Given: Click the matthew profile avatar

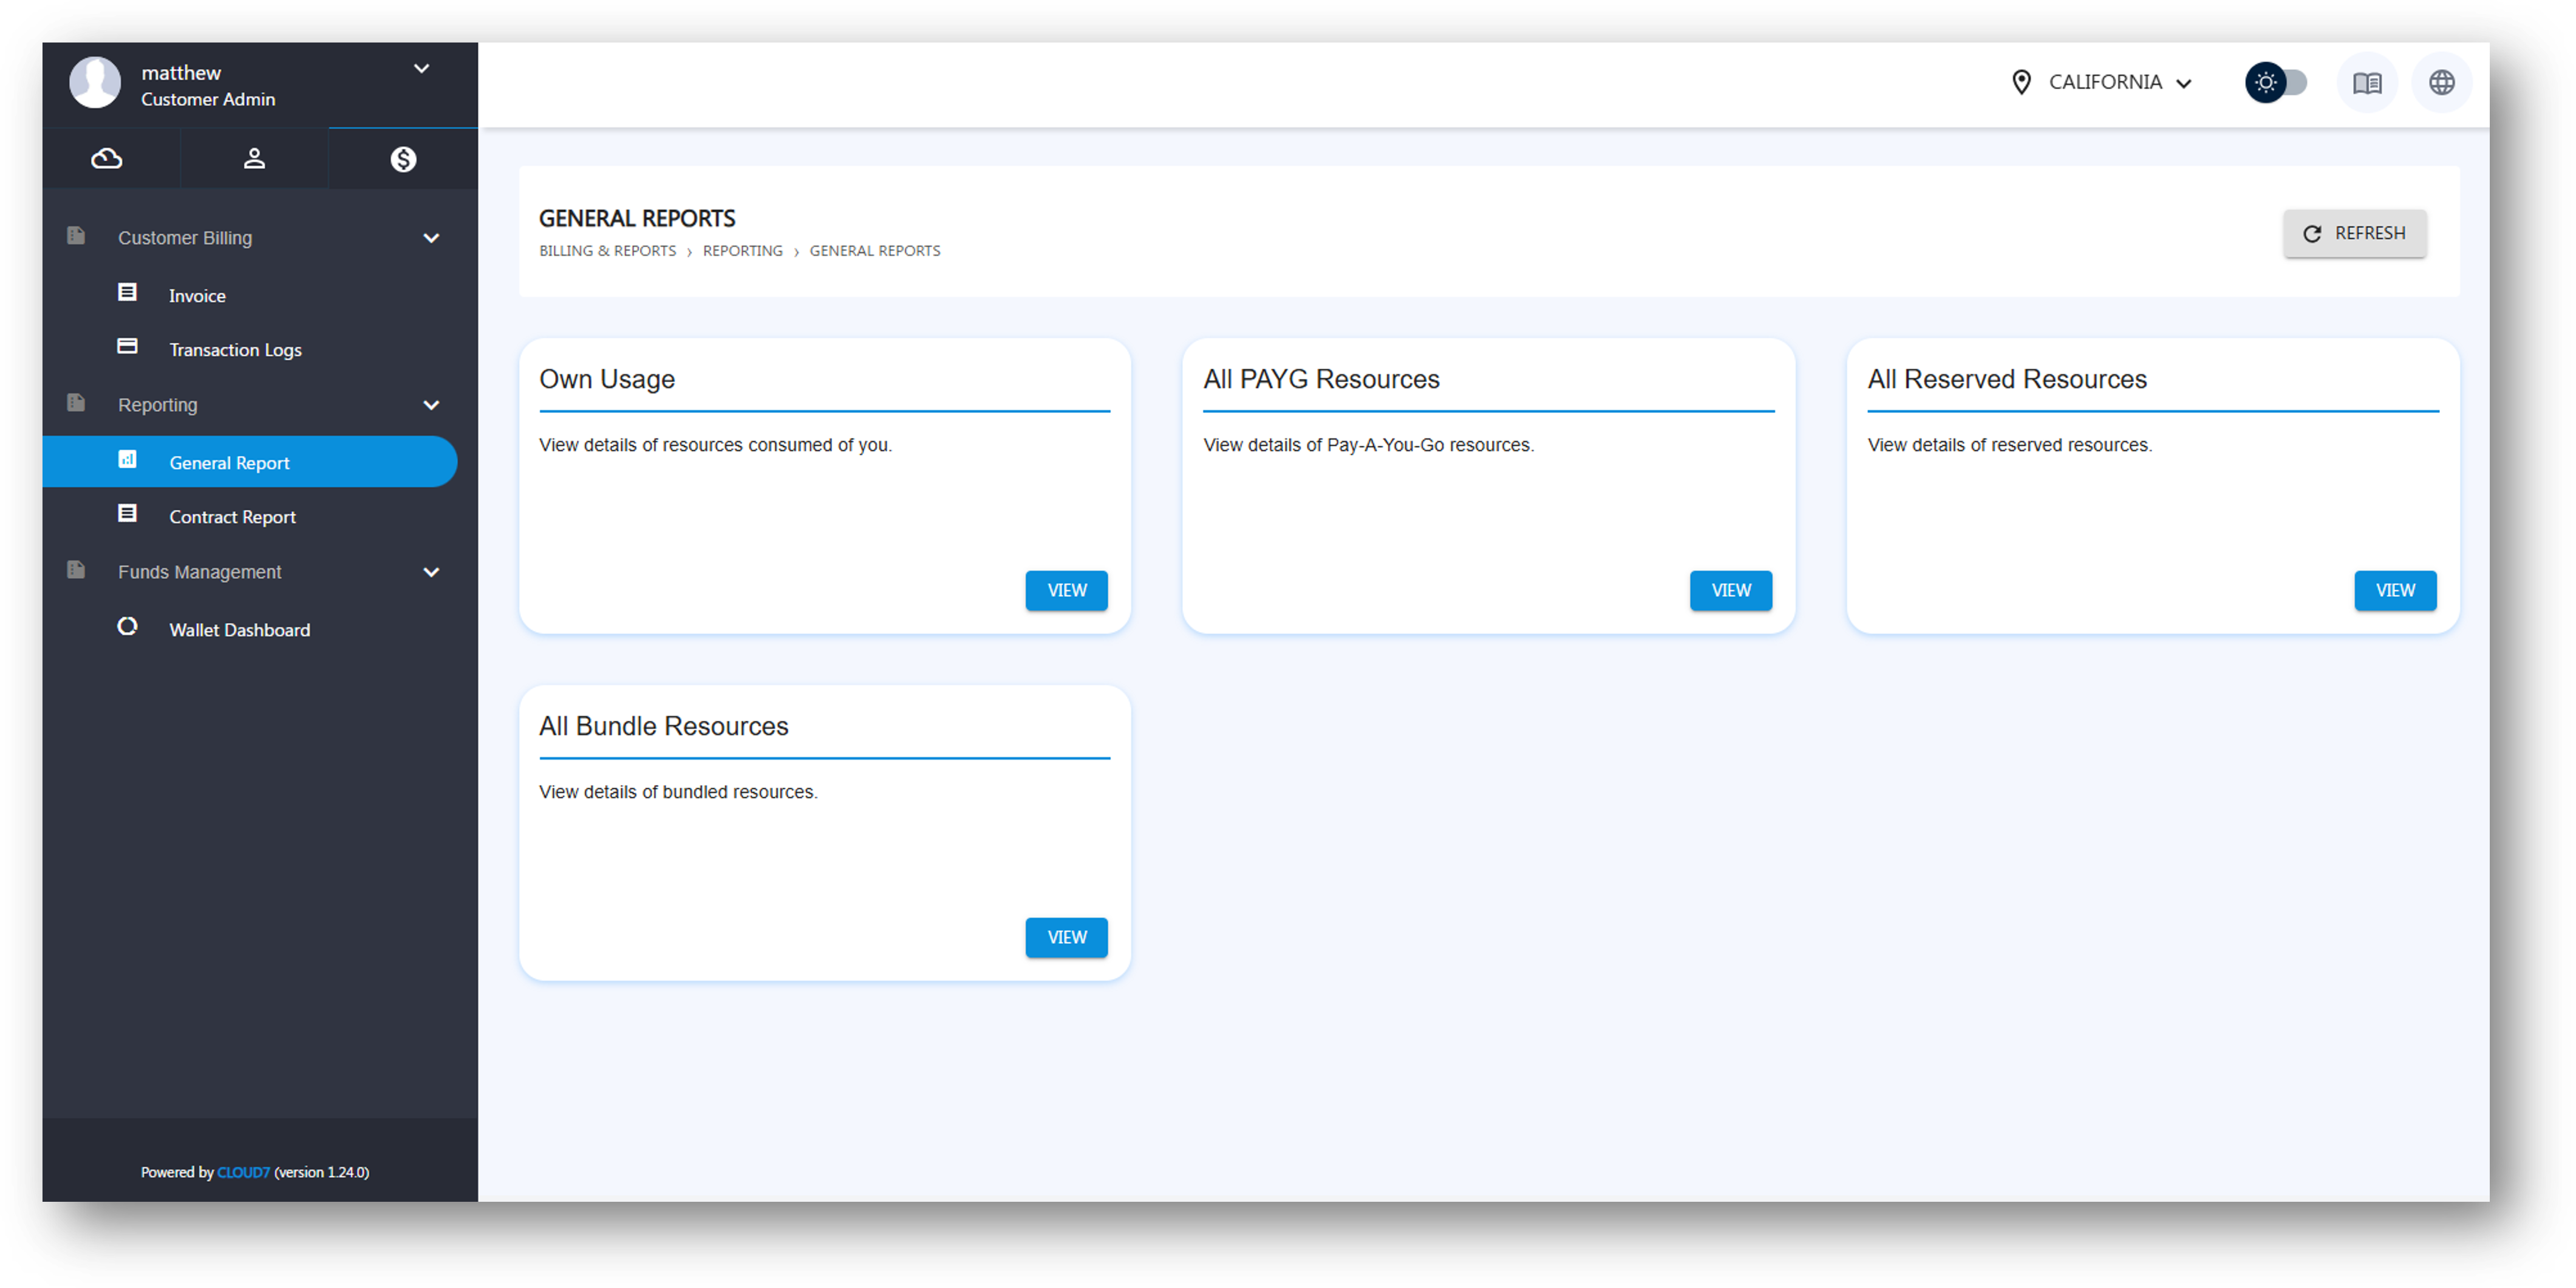Looking at the screenshot, I should click(x=95, y=82).
